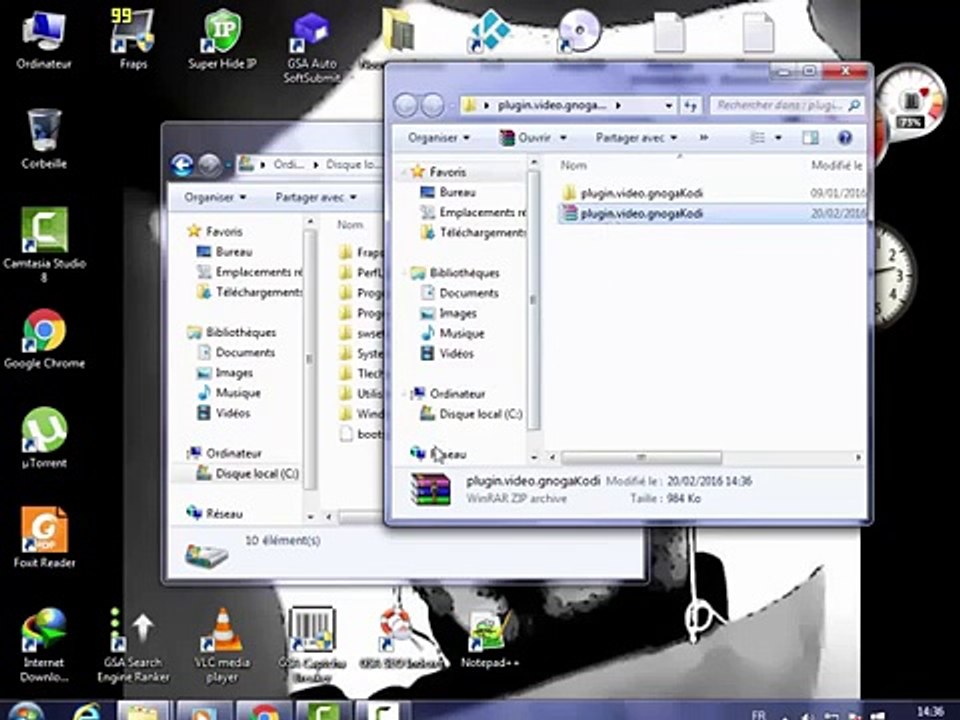Click forward arrow in front plugin window

[x=432, y=105]
